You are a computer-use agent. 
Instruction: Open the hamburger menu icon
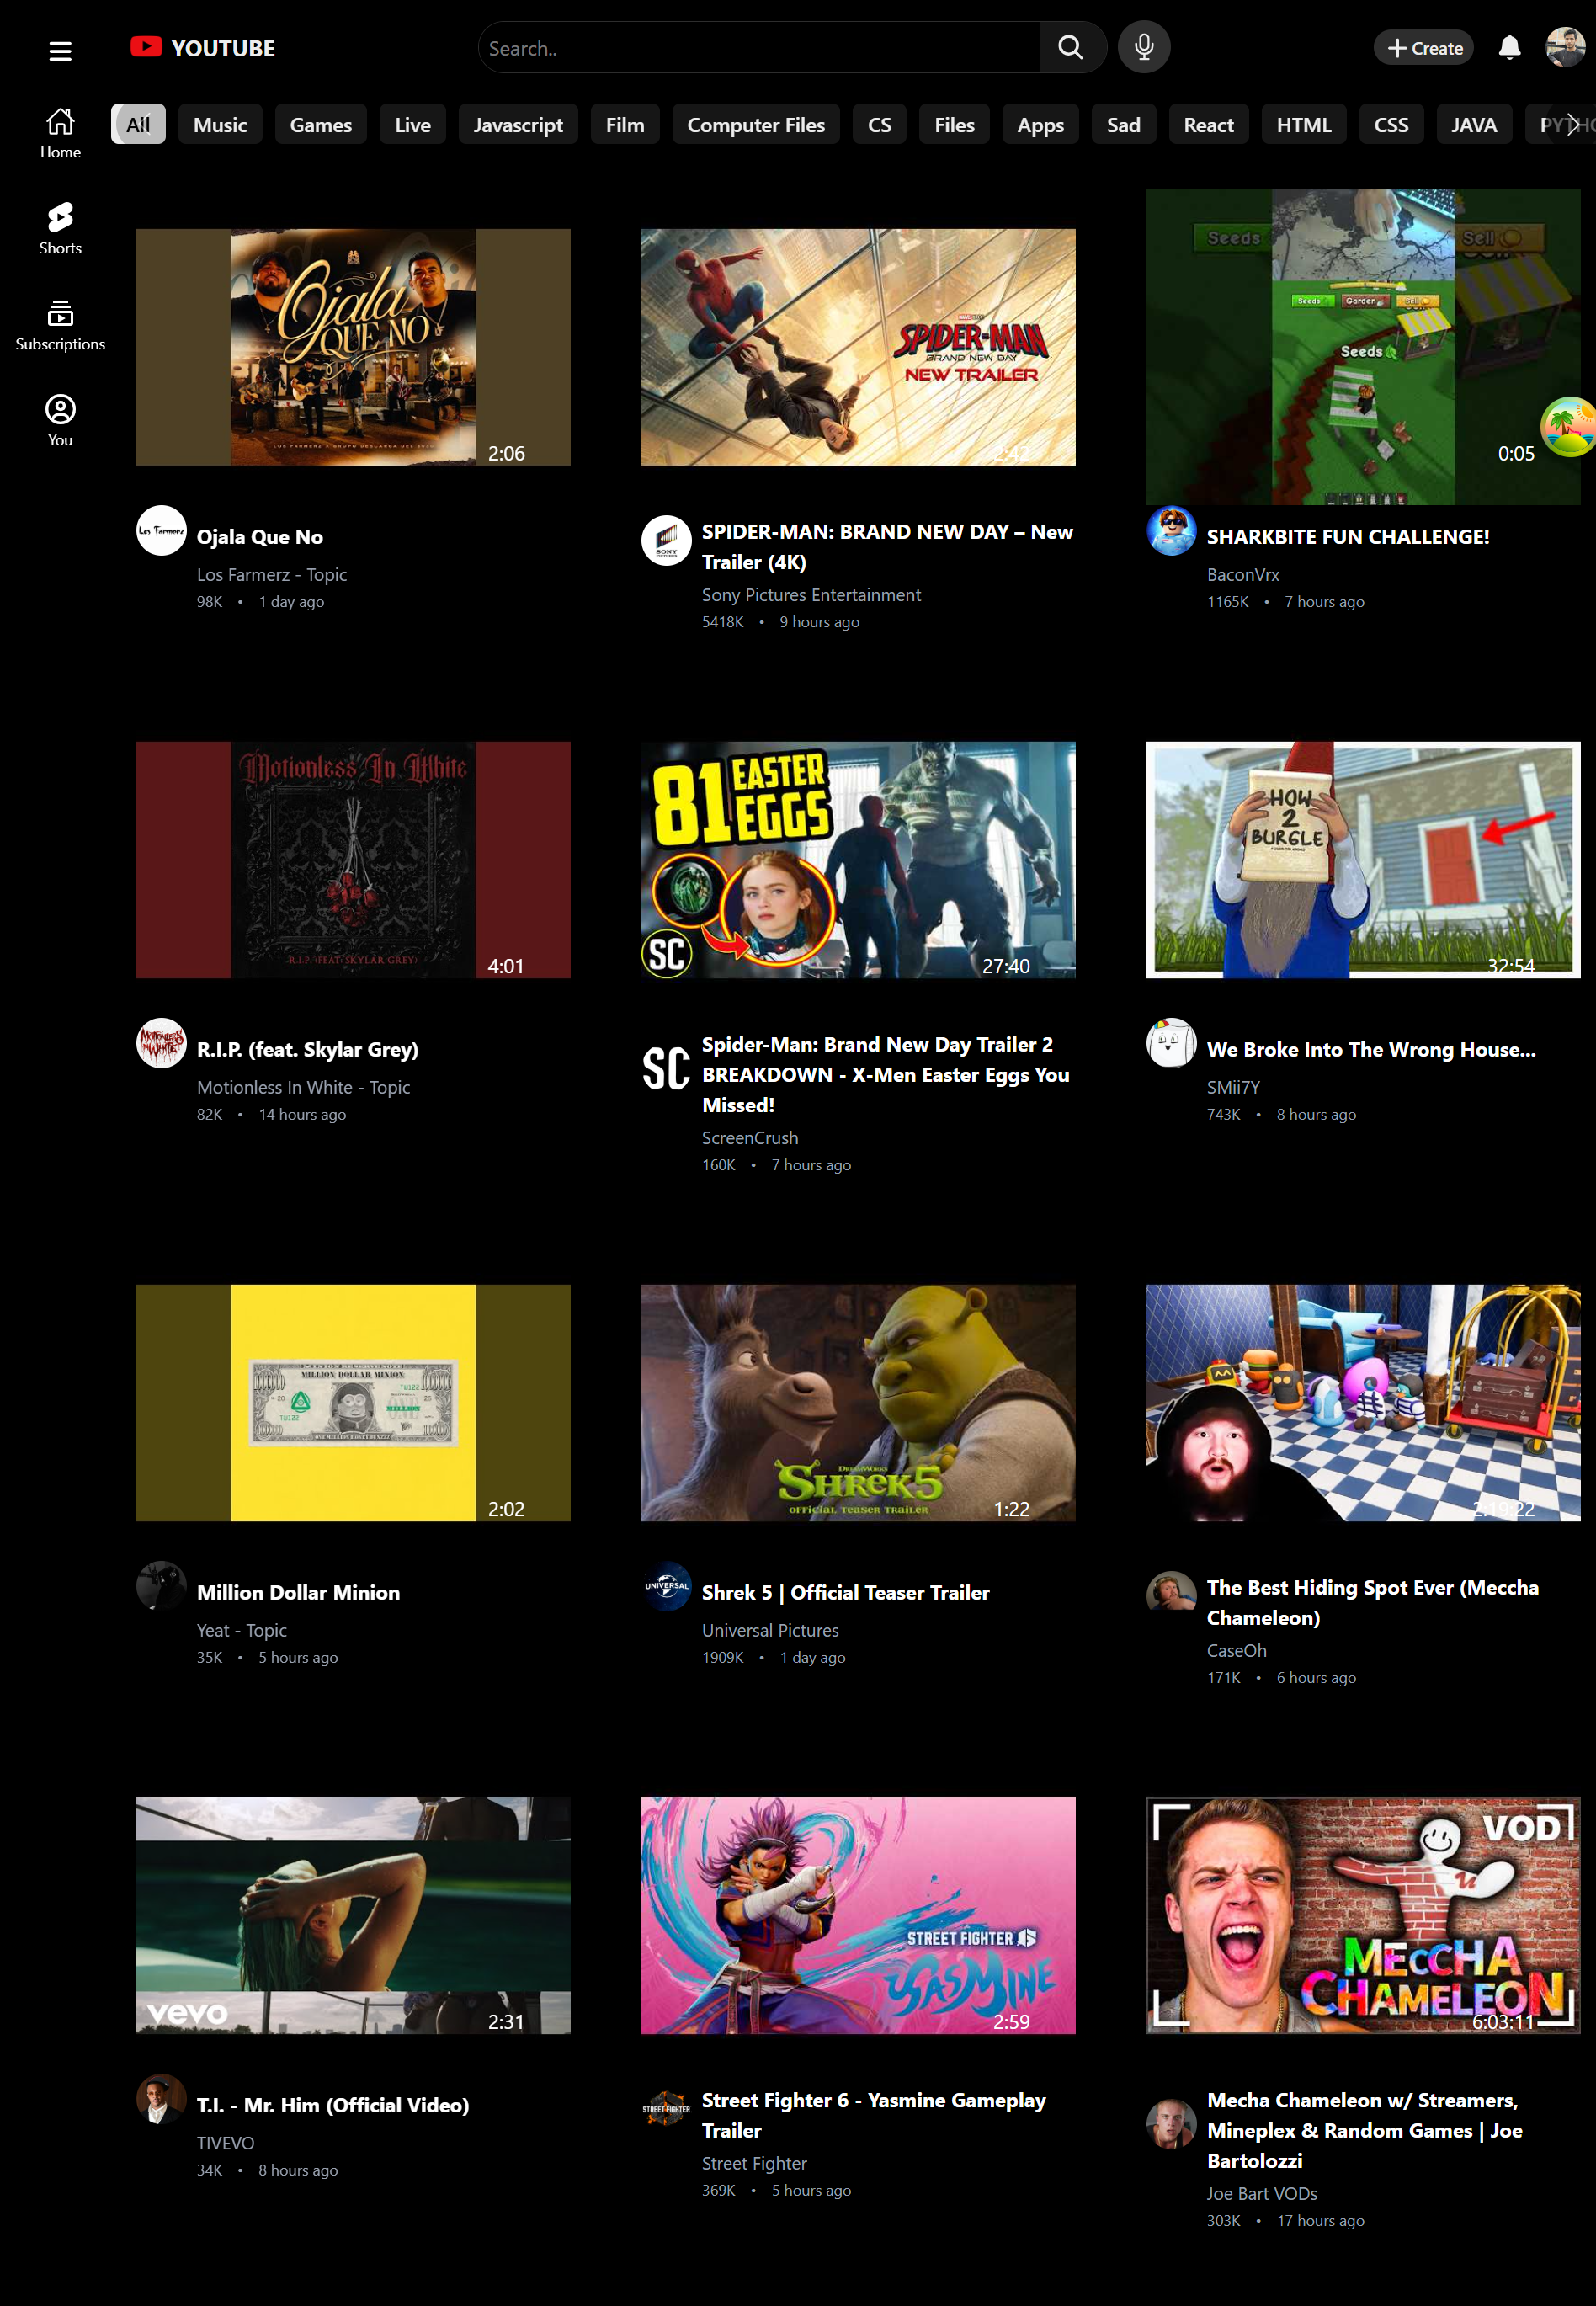(60, 50)
